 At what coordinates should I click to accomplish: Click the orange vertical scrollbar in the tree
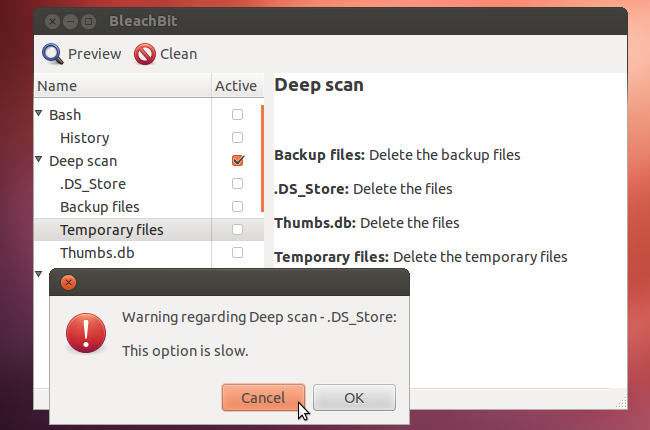262,158
